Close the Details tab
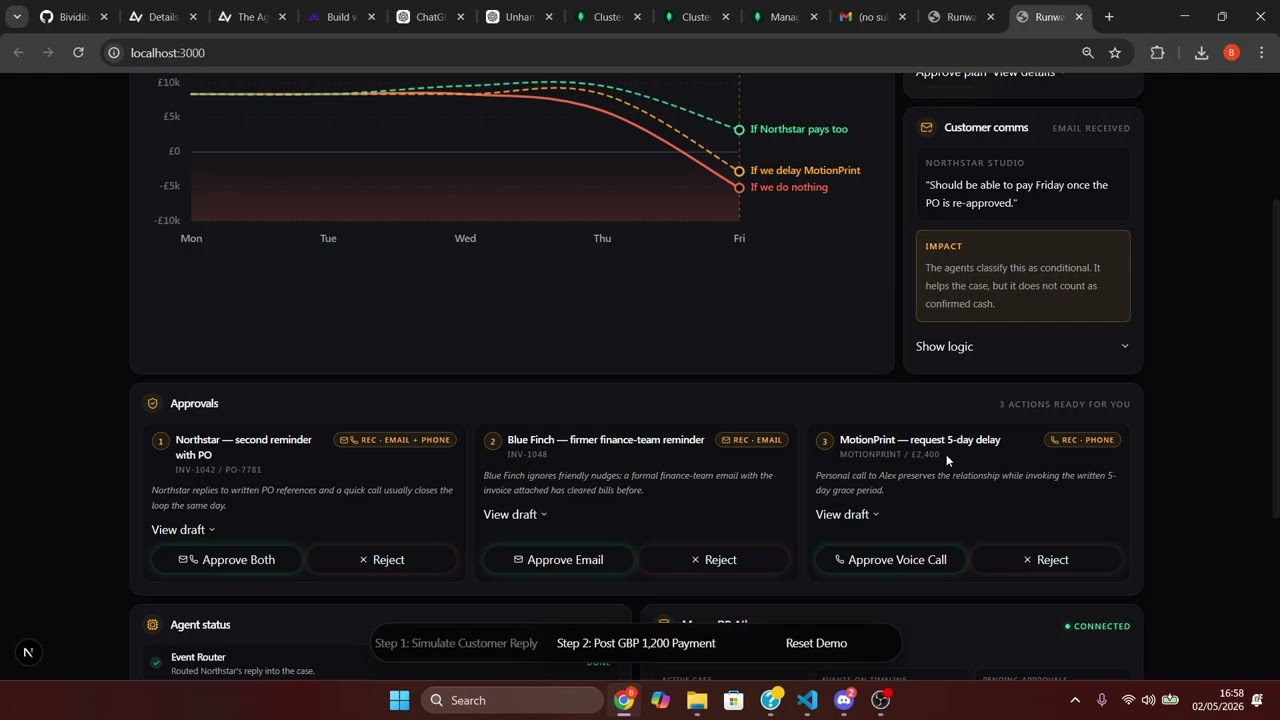The image size is (1280, 720). [194, 17]
